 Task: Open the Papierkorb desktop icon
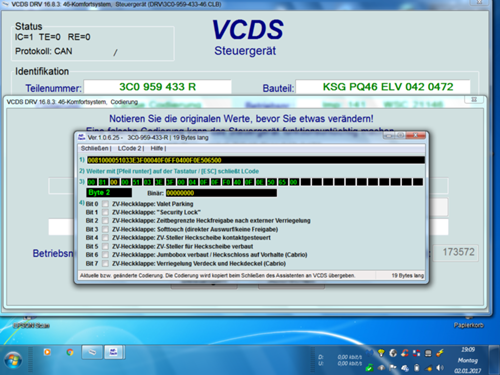(x=468, y=322)
